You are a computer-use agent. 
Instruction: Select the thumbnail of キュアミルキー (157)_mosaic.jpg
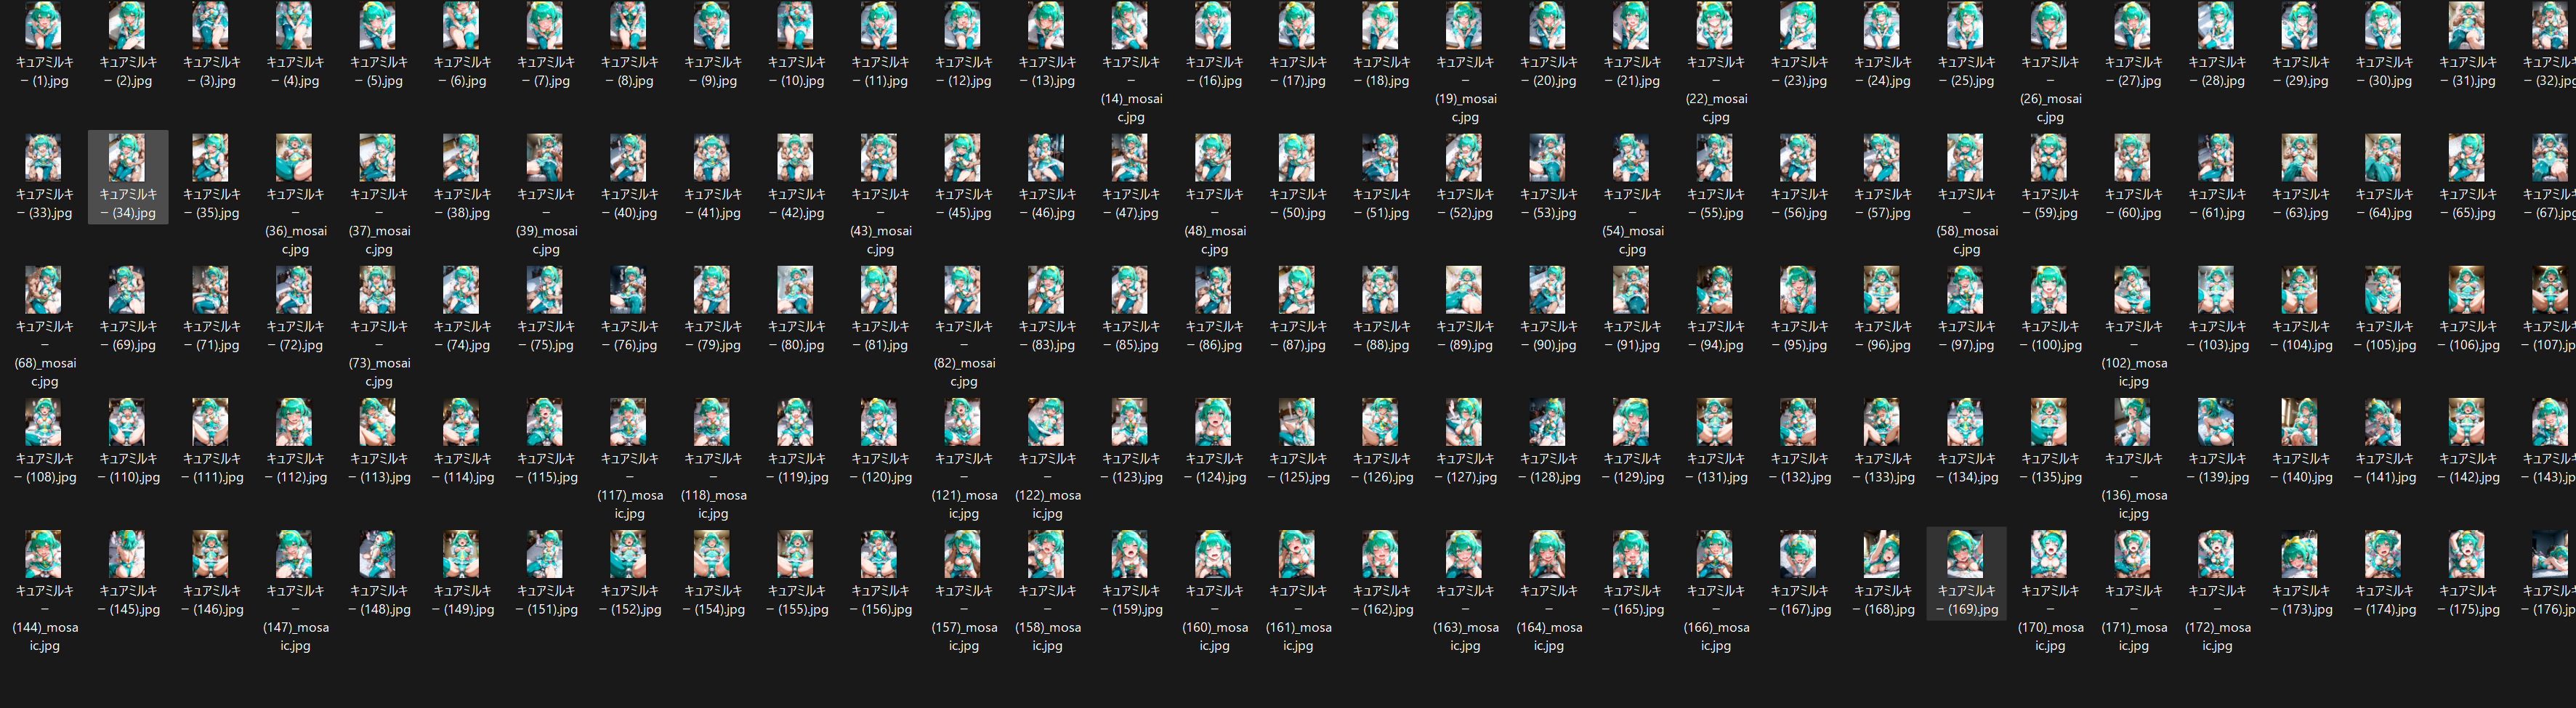coord(963,554)
